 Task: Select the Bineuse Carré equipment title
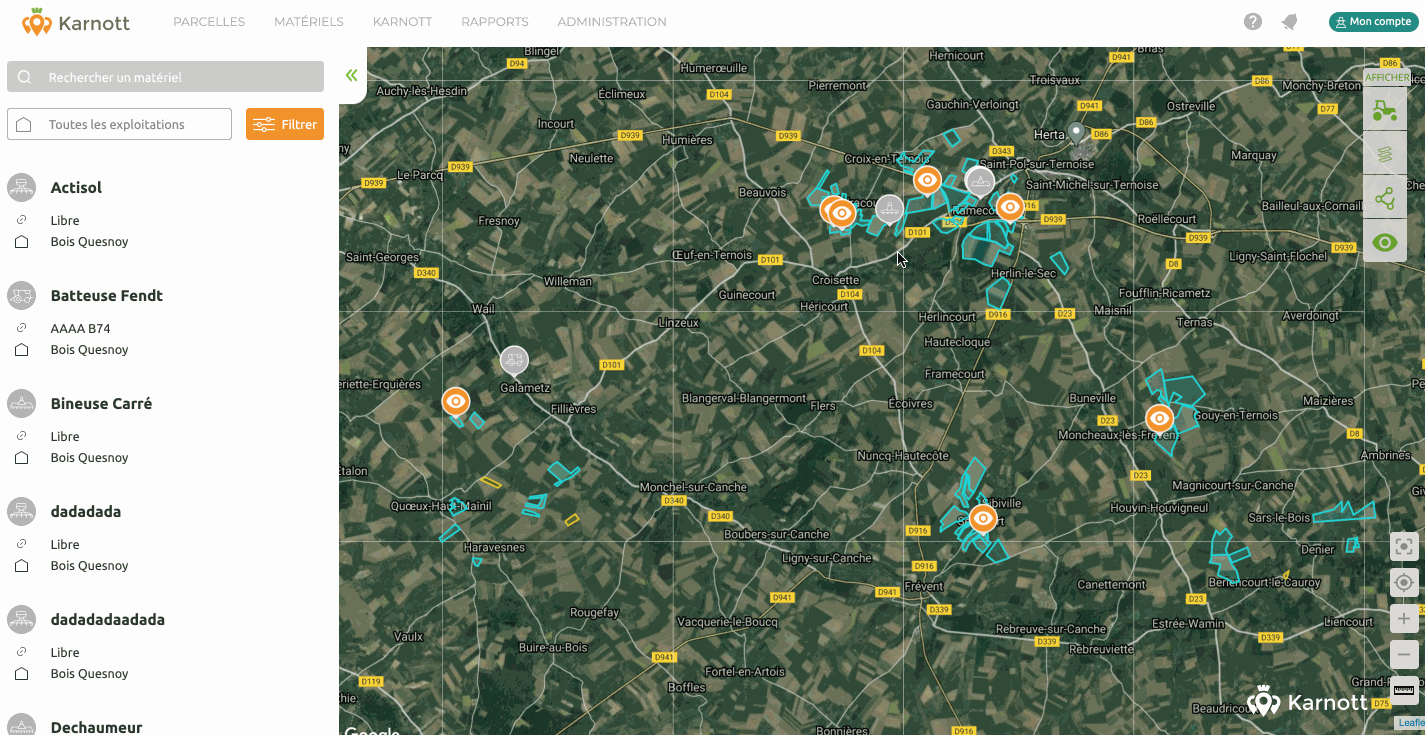(101, 404)
